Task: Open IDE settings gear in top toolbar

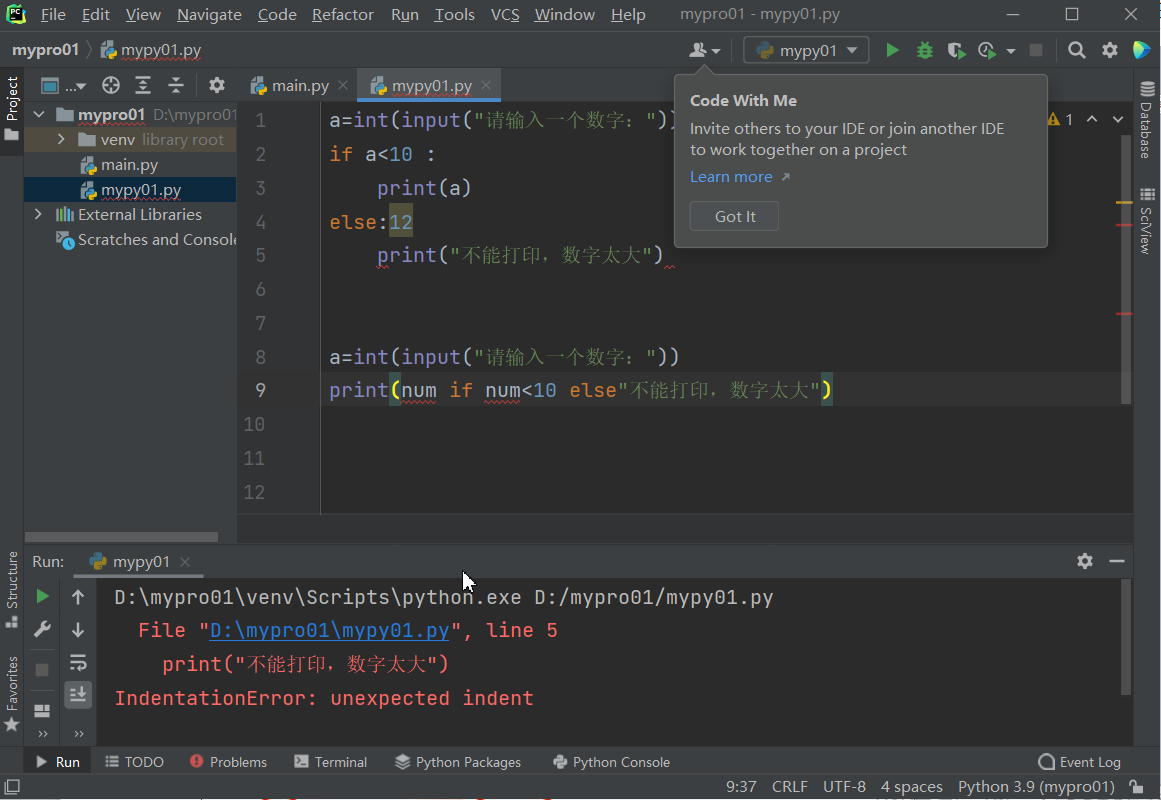Action: [1109, 50]
